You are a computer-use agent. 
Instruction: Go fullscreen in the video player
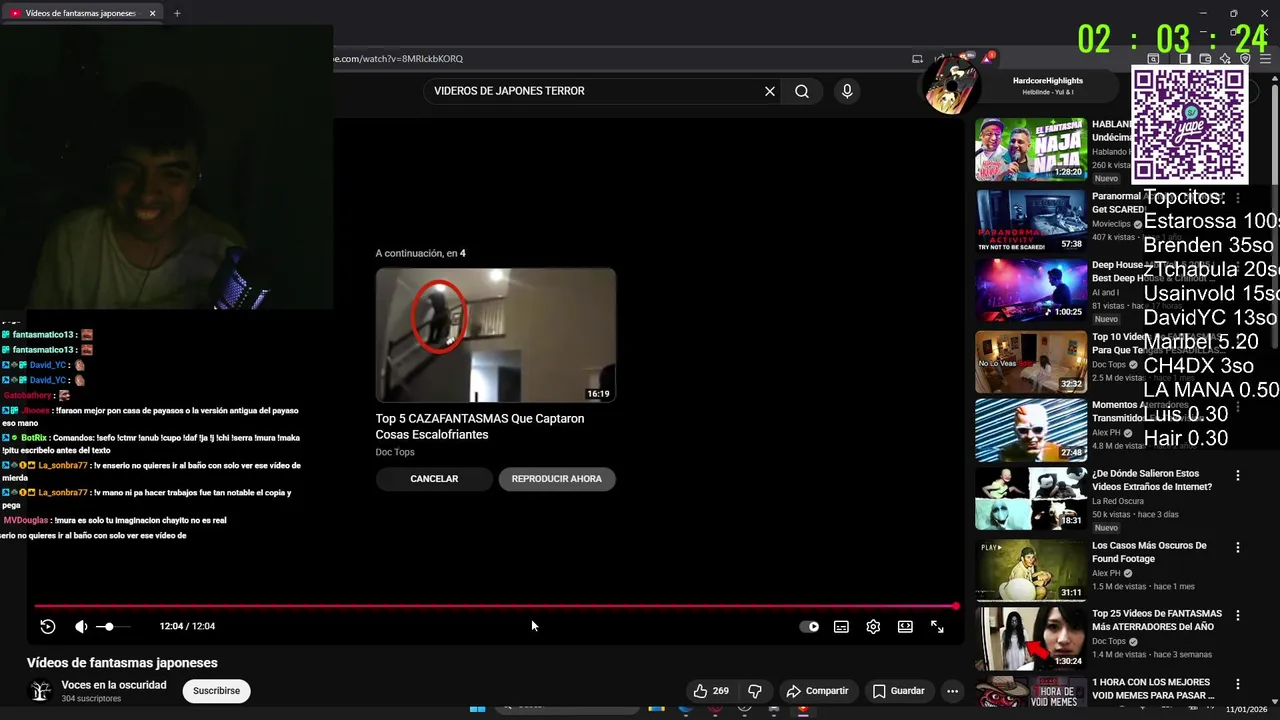[x=937, y=626]
